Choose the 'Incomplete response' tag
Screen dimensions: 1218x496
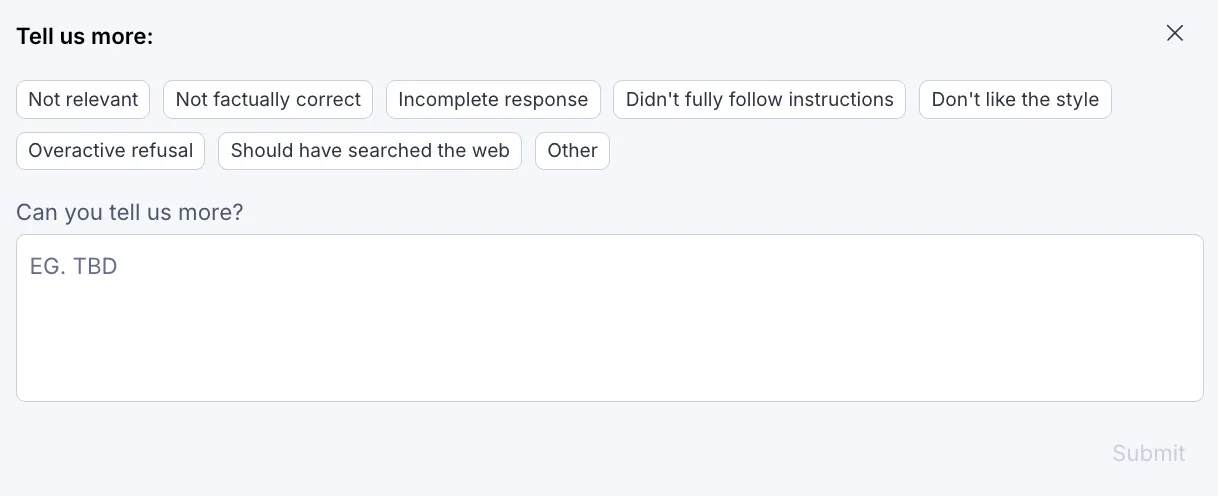point(493,100)
